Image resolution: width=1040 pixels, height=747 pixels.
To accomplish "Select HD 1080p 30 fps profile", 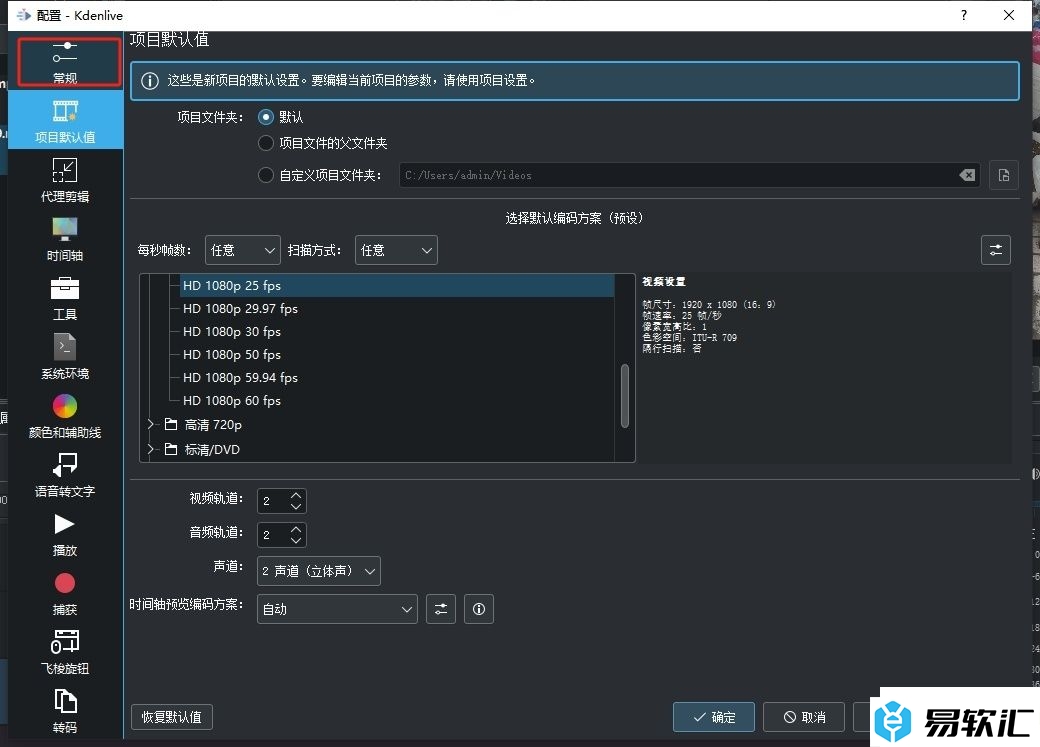I will click(x=397, y=332).
